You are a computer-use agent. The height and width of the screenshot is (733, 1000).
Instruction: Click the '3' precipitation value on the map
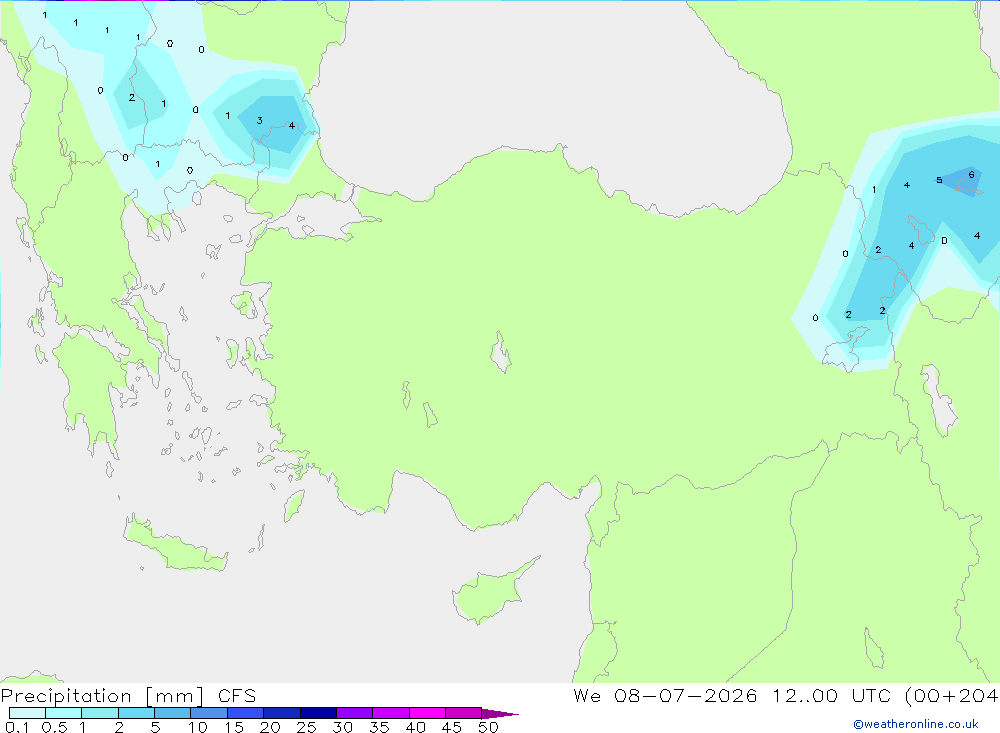(x=260, y=120)
